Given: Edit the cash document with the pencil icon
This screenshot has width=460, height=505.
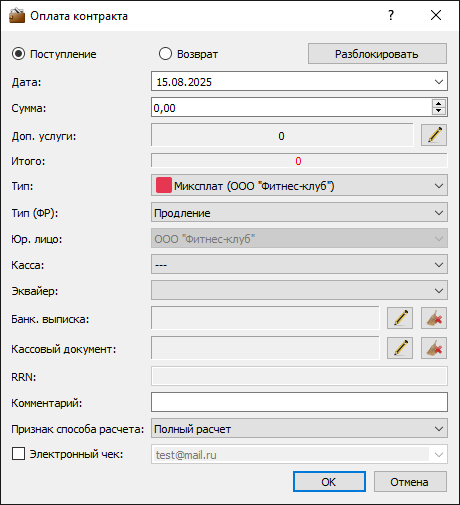Looking at the screenshot, I should (x=400, y=348).
